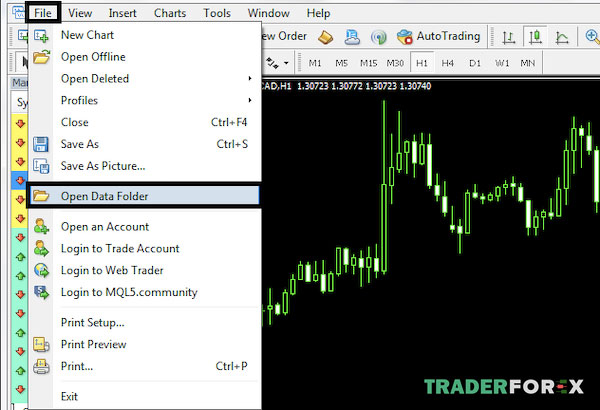Click the New Order toolbar button
The width and height of the screenshot is (600, 410).
pyautogui.click(x=285, y=36)
